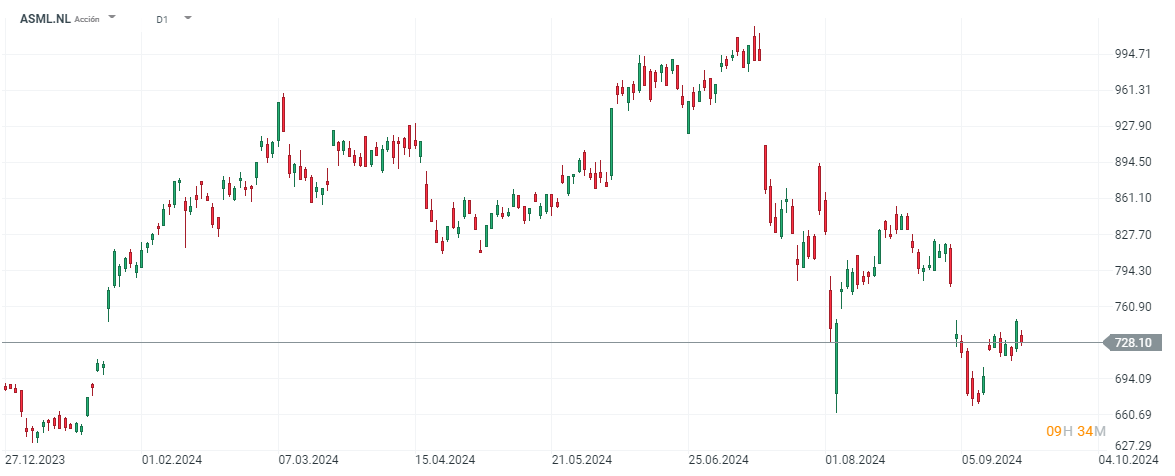Click the 760.90 price axis label
This screenshot has height=476, width=1175.
point(1132,306)
